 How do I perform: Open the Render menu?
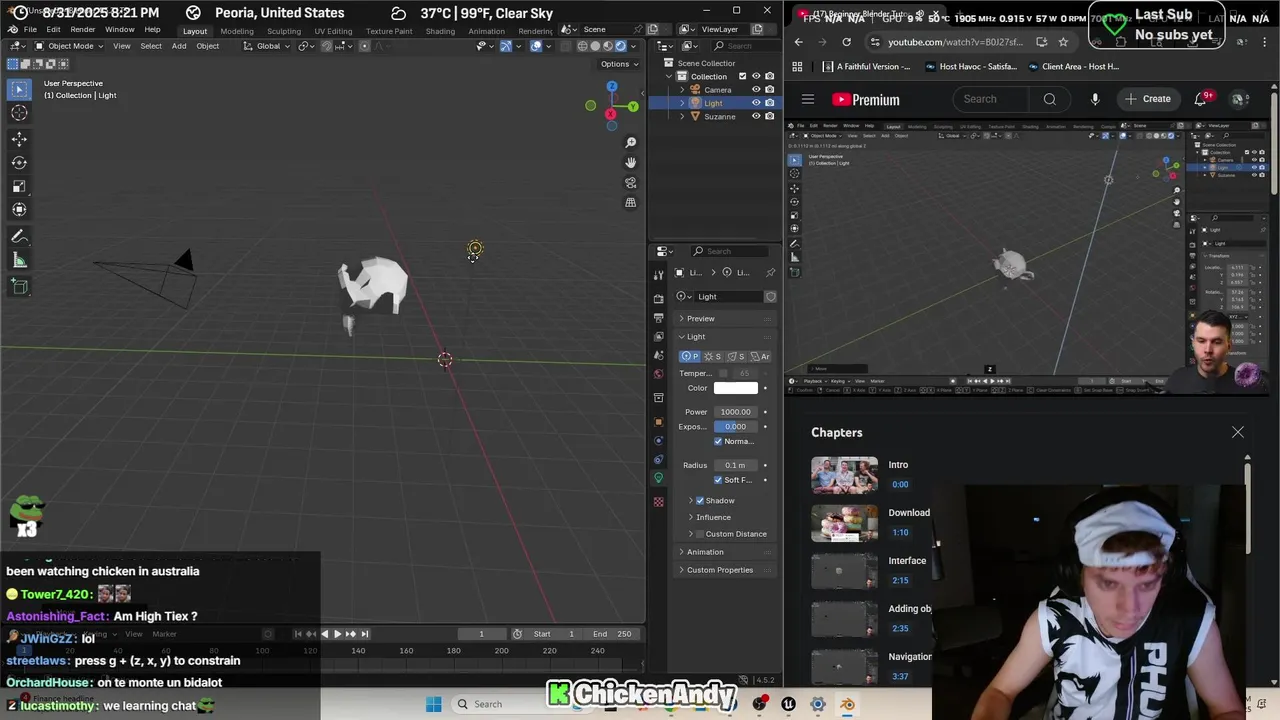click(83, 30)
